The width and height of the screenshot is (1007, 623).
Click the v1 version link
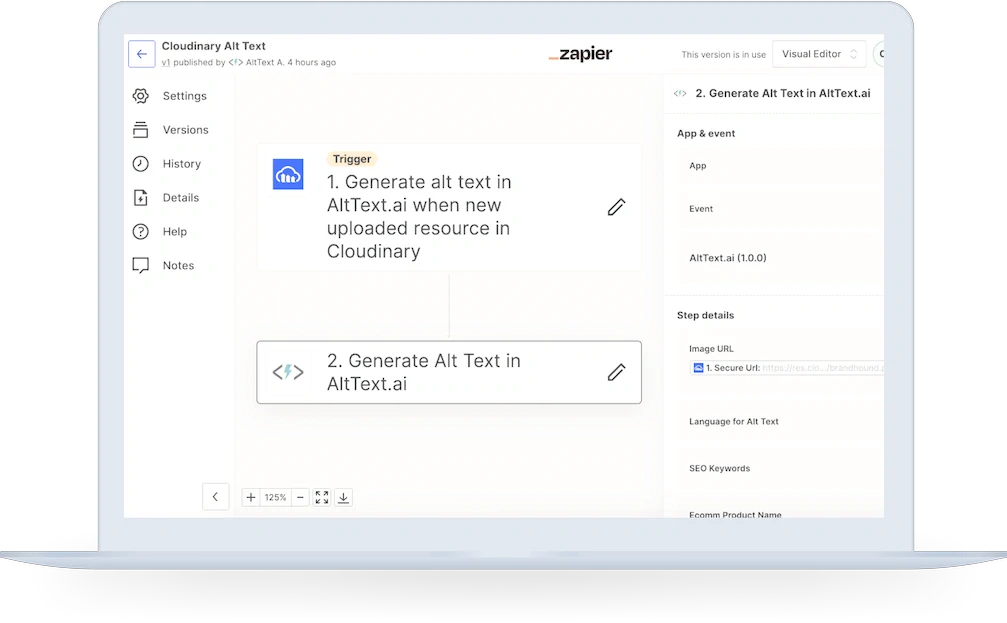[166, 62]
